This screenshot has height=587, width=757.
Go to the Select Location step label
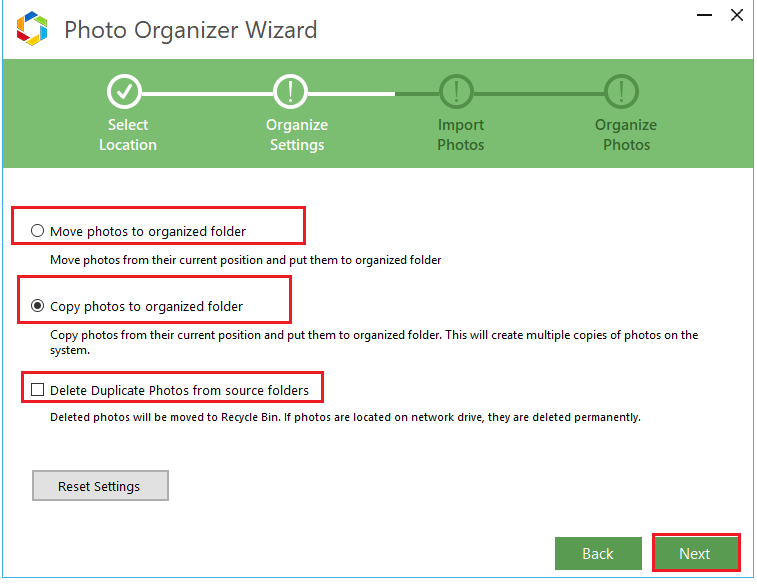[127, 135]
